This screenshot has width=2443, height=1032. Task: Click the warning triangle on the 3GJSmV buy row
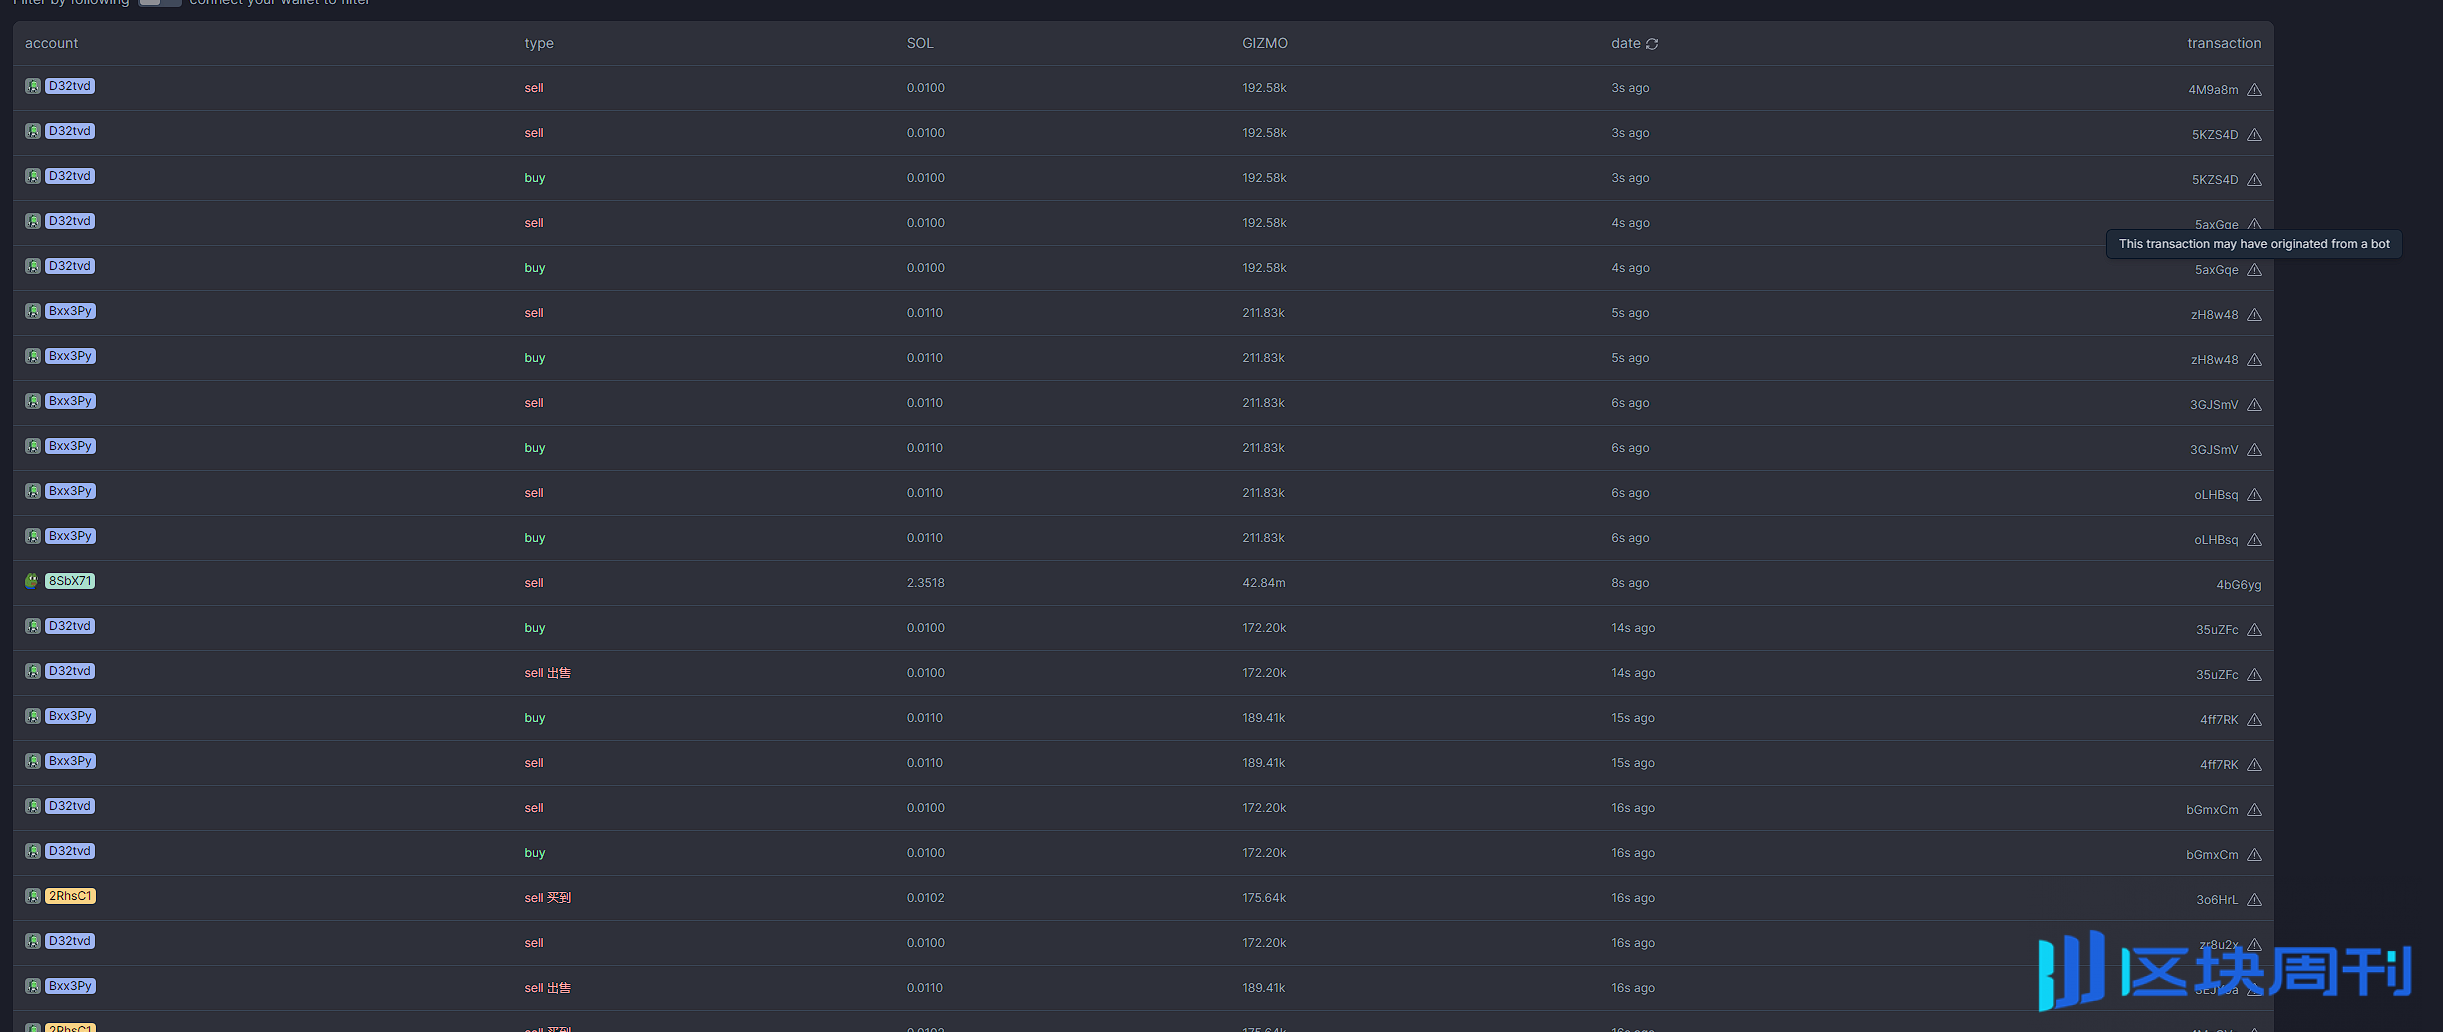click(x=2254, y=450)
